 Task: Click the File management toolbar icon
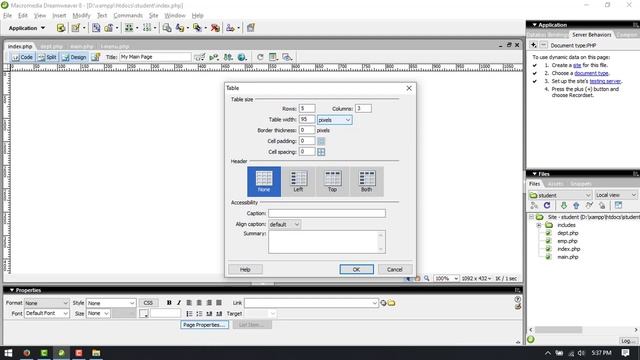[228, 57]
